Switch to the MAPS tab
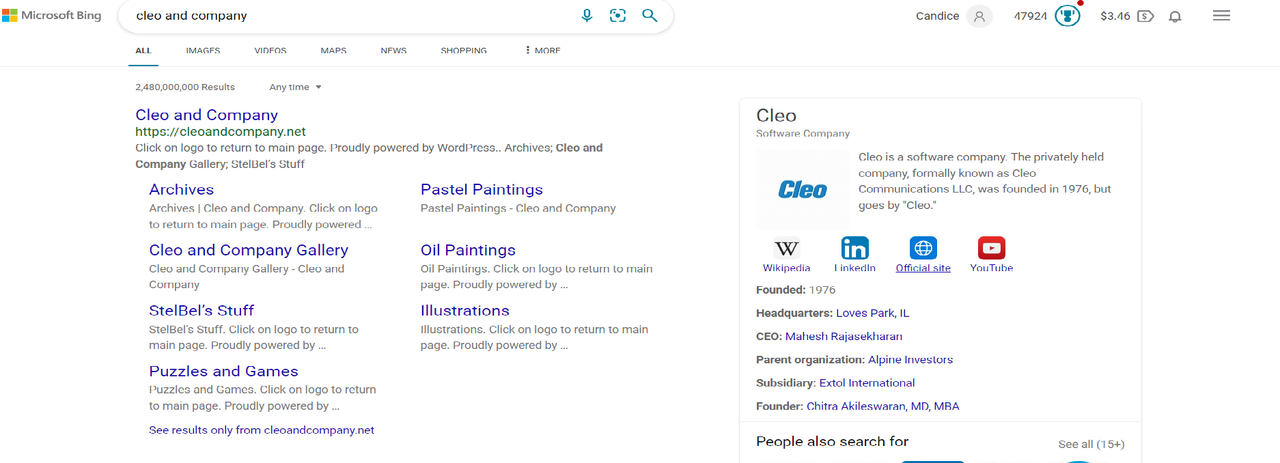 (334, 50)
